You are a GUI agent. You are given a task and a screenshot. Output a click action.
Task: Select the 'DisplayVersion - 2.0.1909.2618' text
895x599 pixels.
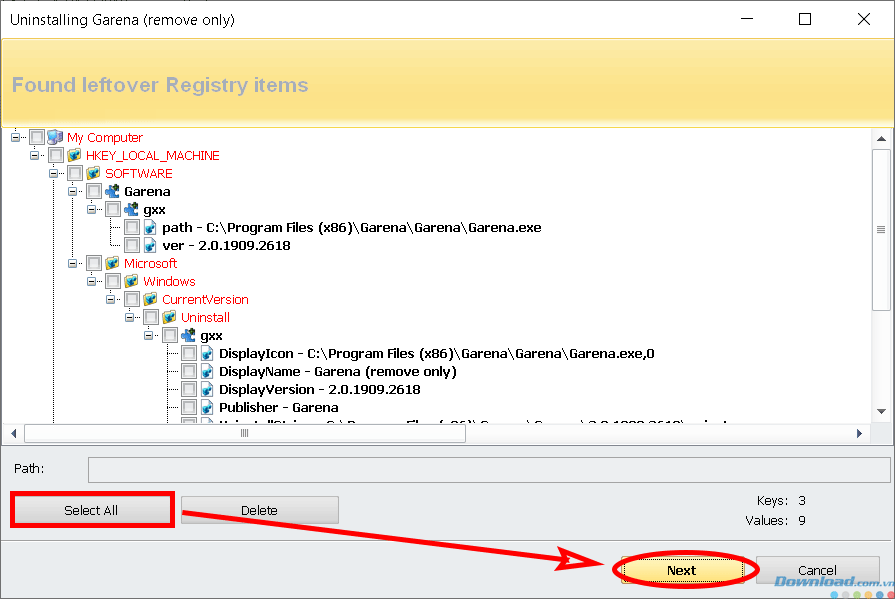coord(320,389)
